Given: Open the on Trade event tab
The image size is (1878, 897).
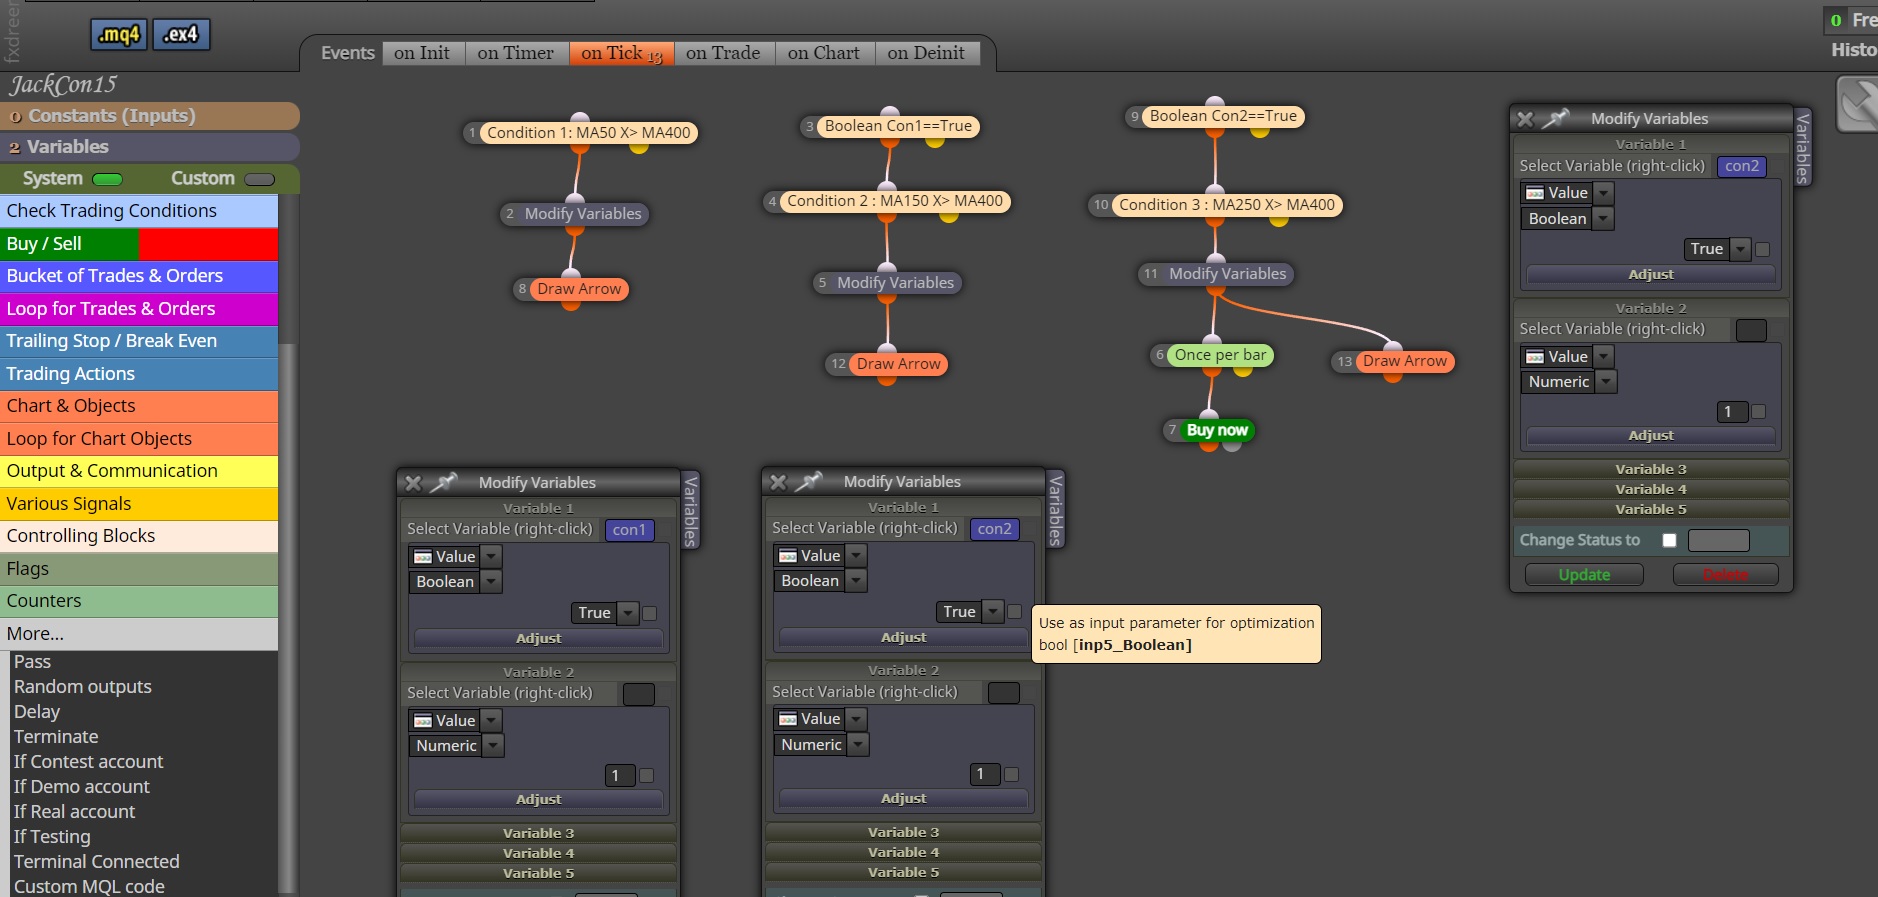Looking at the screenshot, I should coord(723,53).
